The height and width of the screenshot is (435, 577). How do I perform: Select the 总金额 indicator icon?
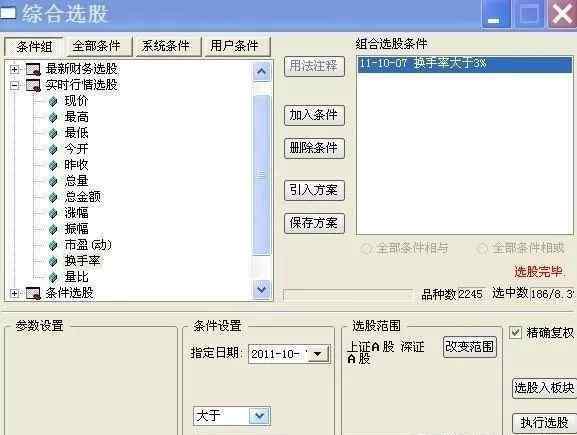tap(53, 197)
